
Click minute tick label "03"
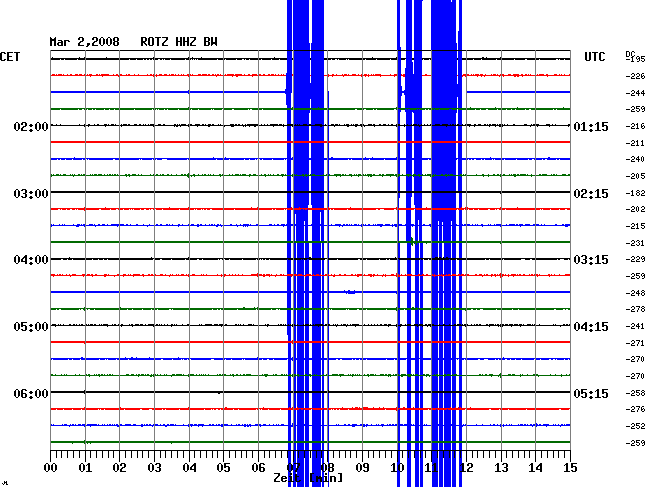pyautogui.click(x=154, y=468)
